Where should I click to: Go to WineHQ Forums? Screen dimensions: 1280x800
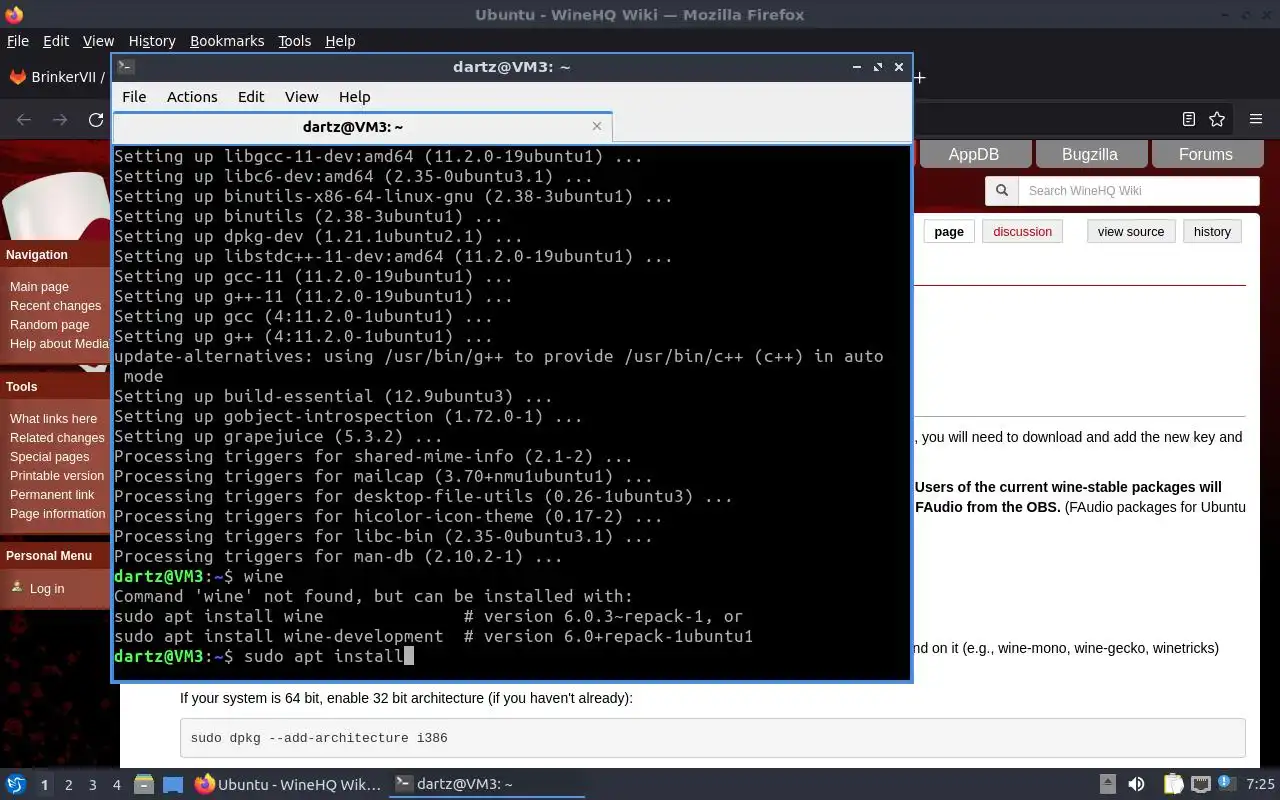[x=1205, y=154]
